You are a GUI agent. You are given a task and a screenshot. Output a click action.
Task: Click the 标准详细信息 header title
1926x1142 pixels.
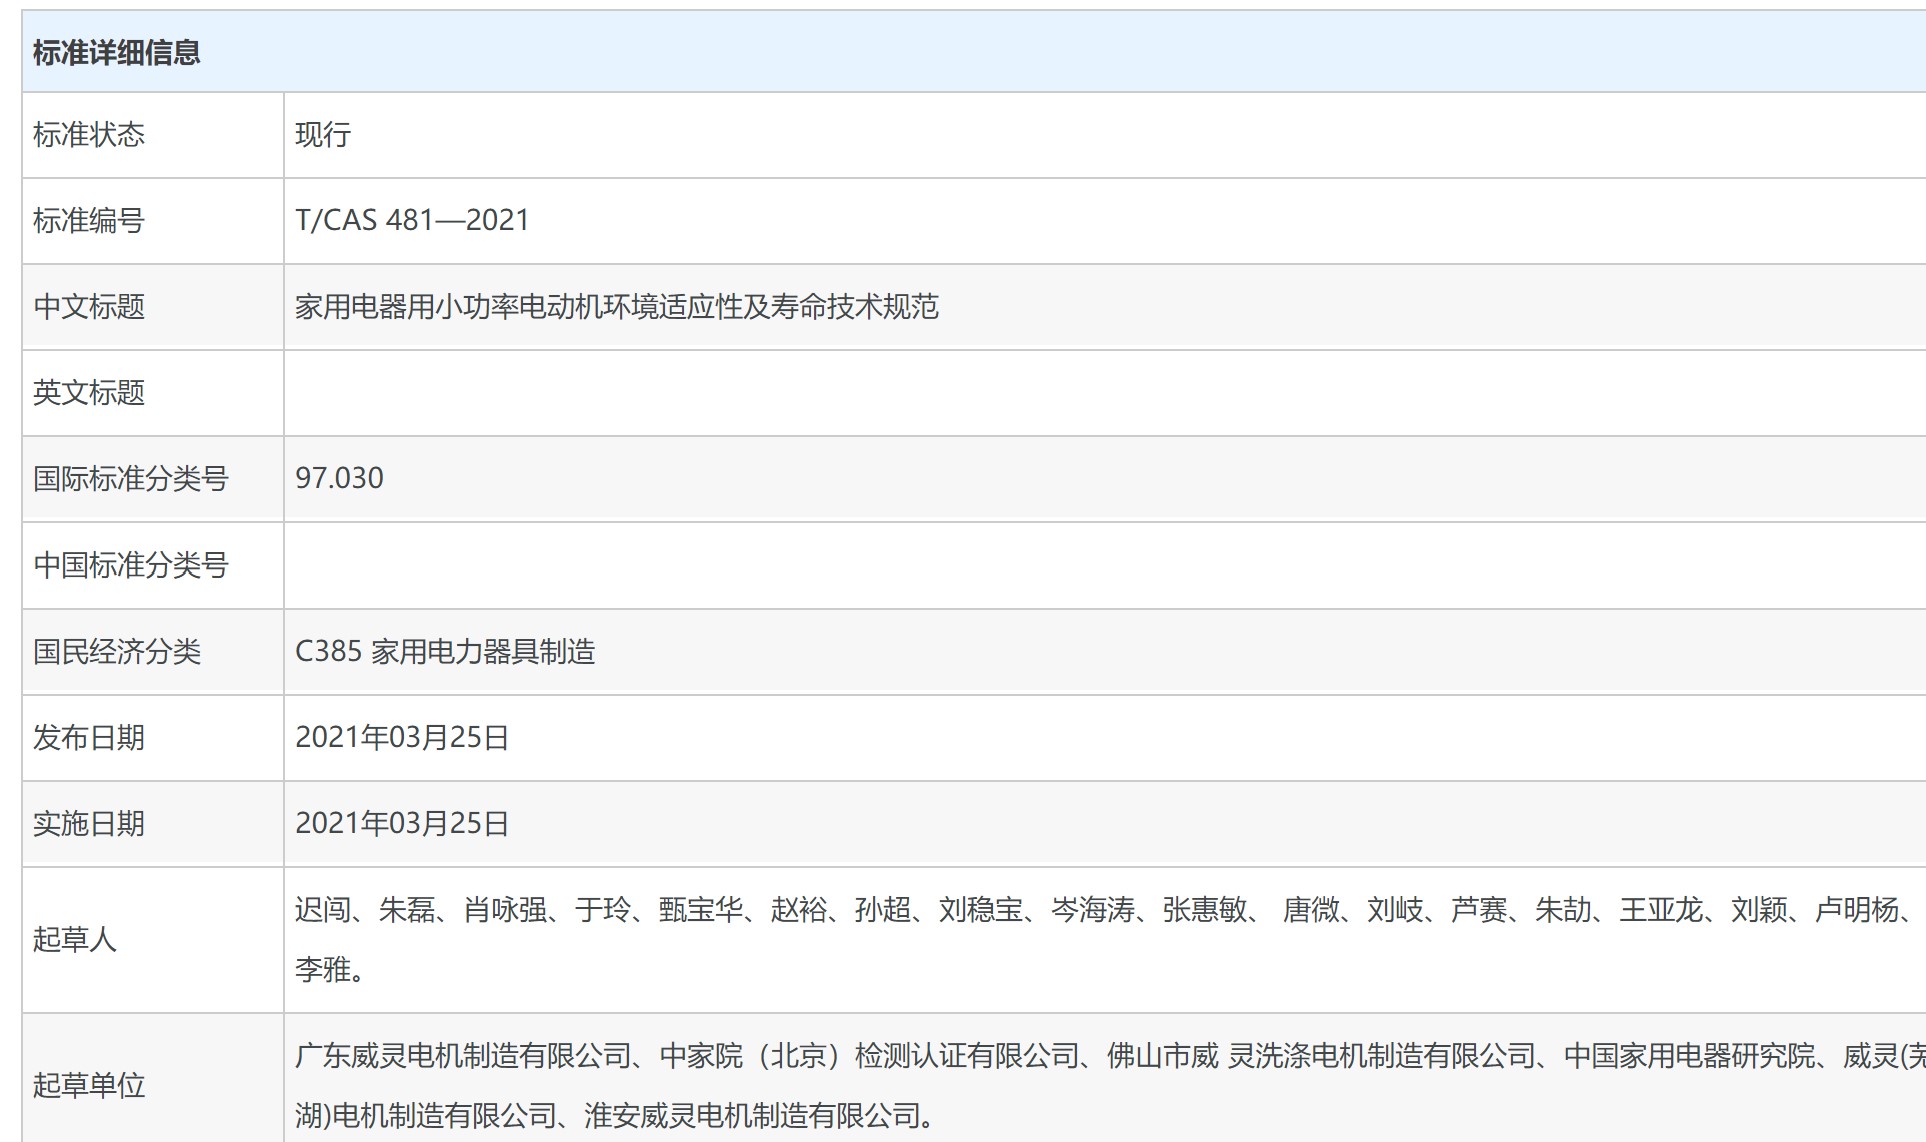[x=116, y=52]
